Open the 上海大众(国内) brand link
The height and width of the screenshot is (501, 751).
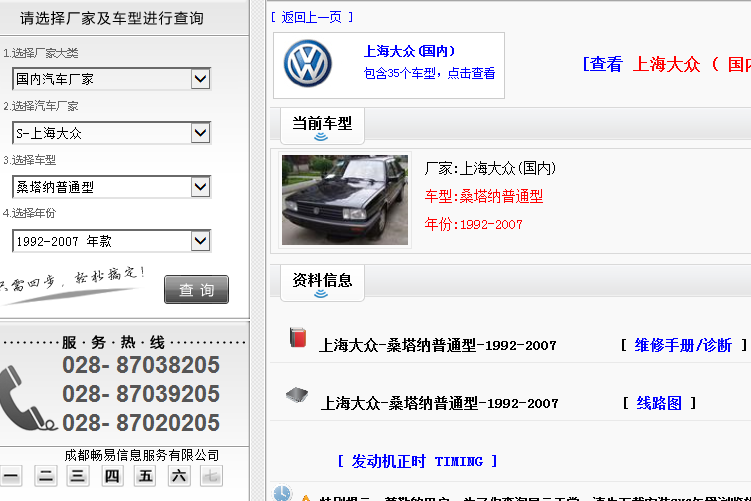pos(409,51)
